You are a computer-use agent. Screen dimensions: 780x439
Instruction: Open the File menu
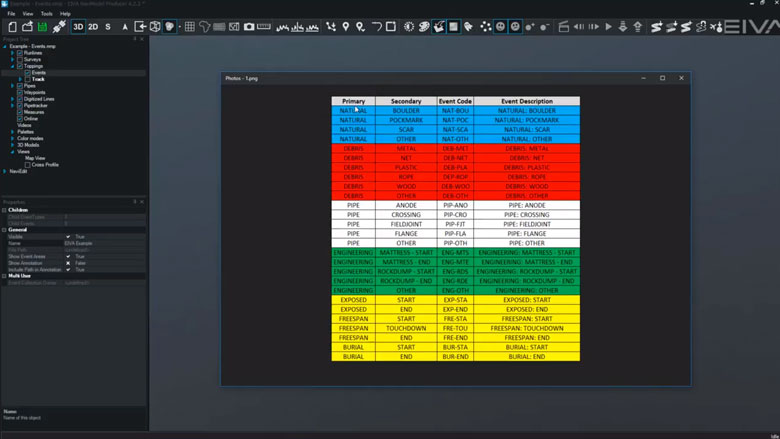click(11, 14)
